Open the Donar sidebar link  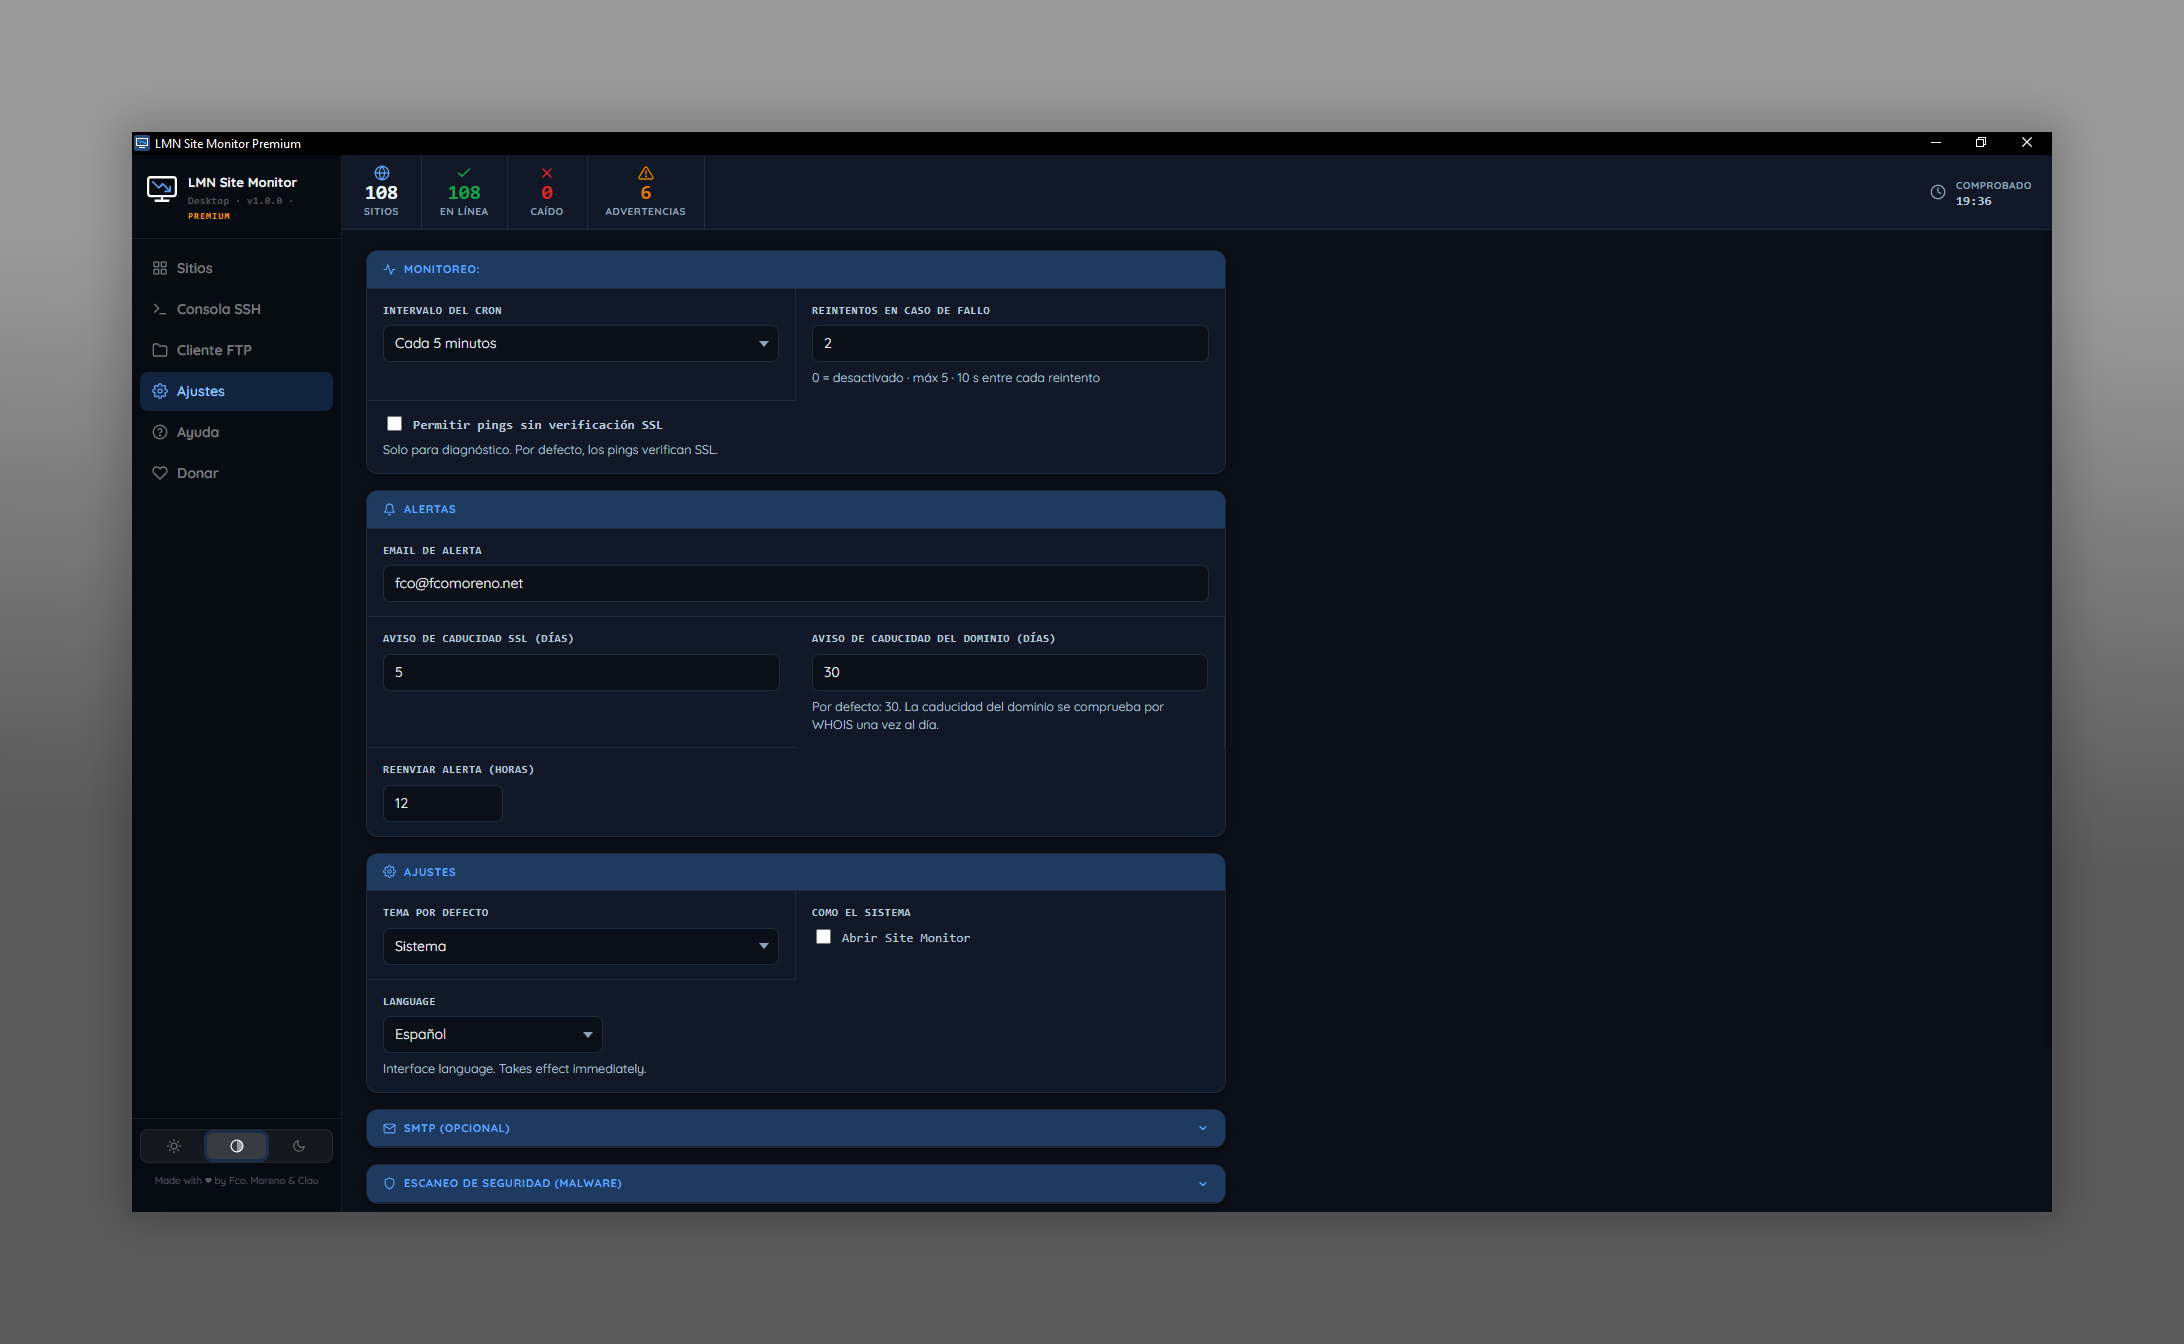tap(197, 473)
